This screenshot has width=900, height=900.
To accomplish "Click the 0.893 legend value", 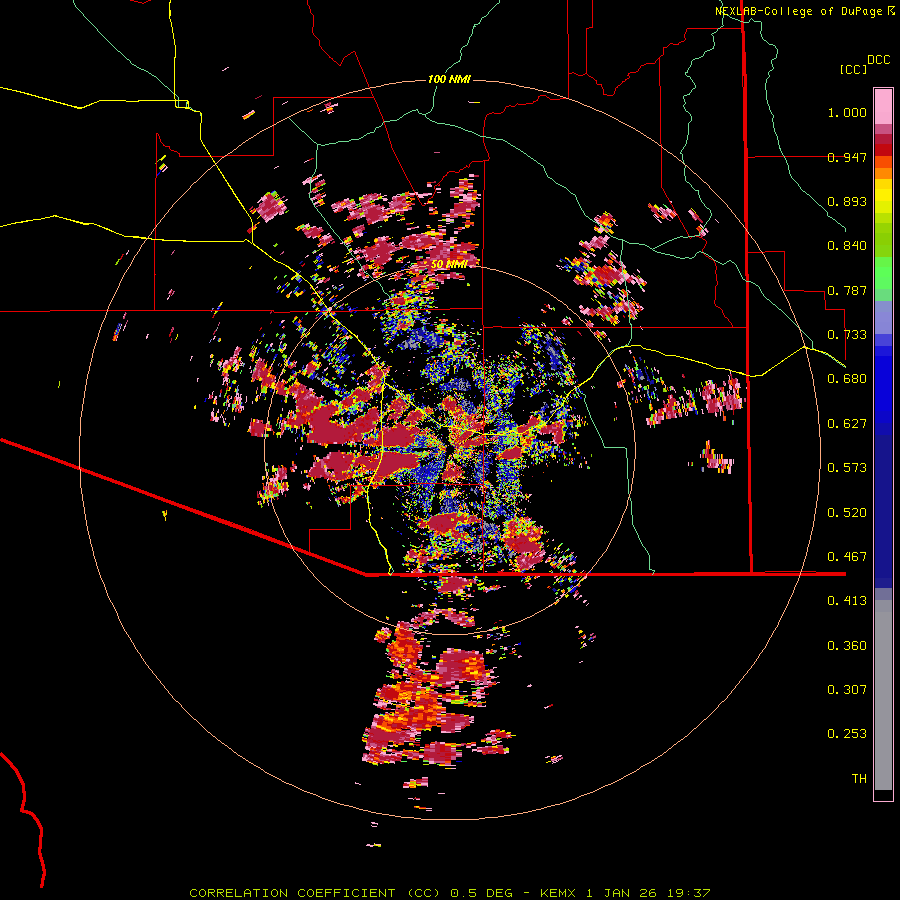I will coord(847,201).
